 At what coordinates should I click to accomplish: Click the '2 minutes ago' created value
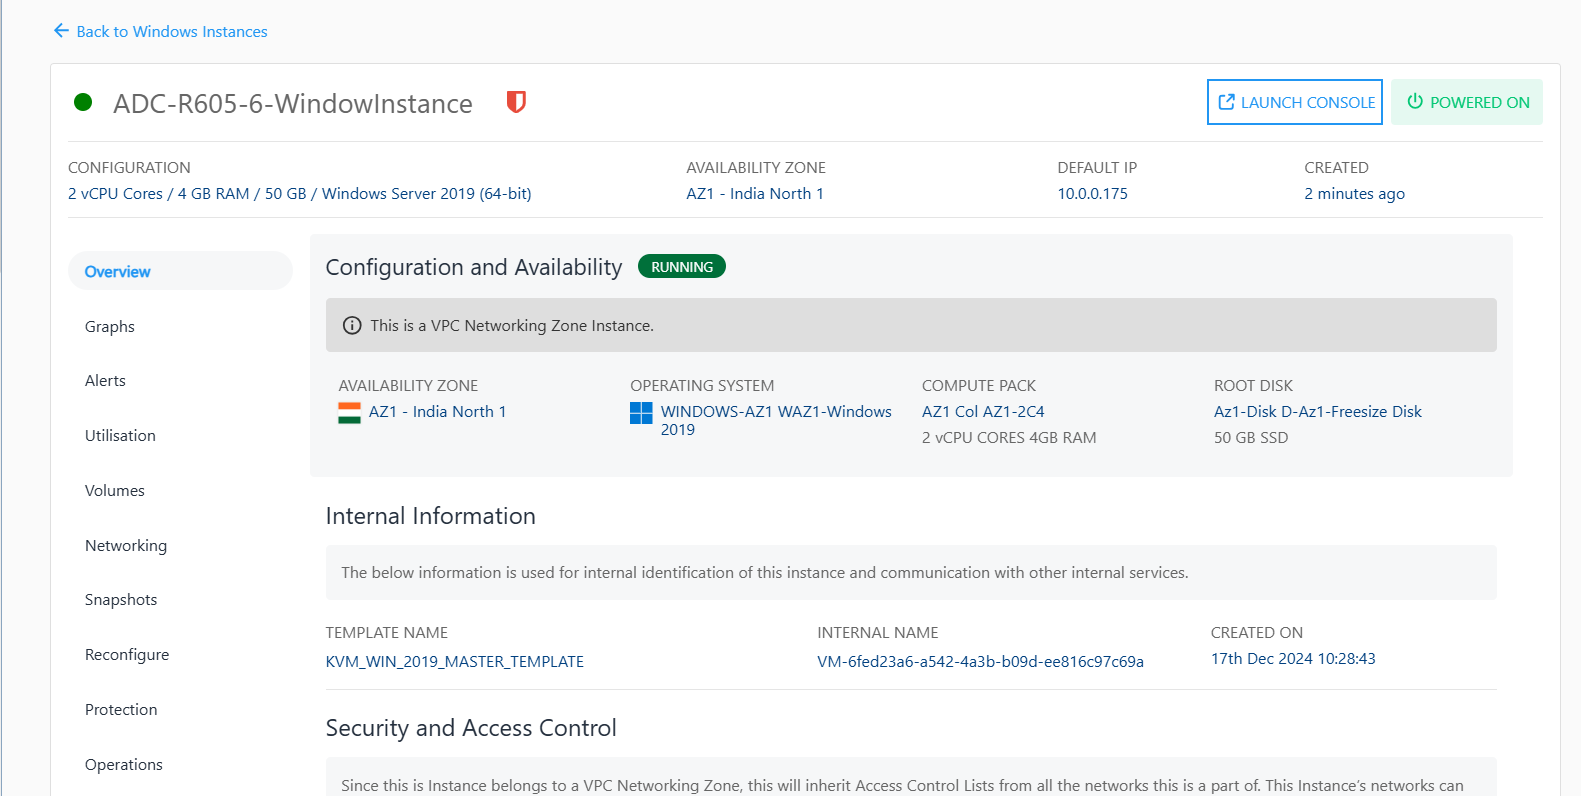[1354, 194]
